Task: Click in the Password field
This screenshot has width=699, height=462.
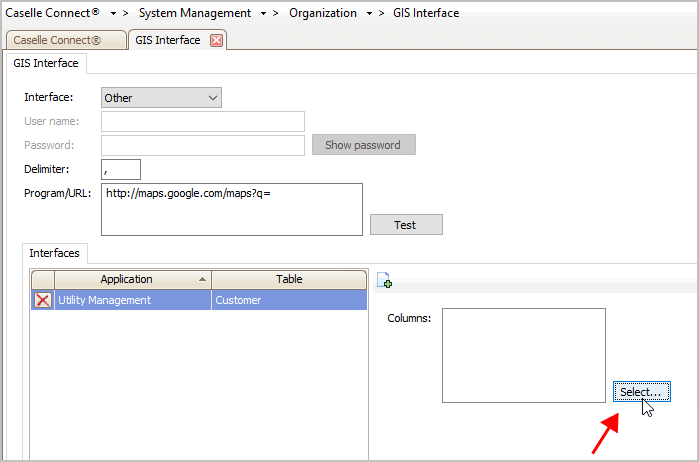Action: click(203, 145)
